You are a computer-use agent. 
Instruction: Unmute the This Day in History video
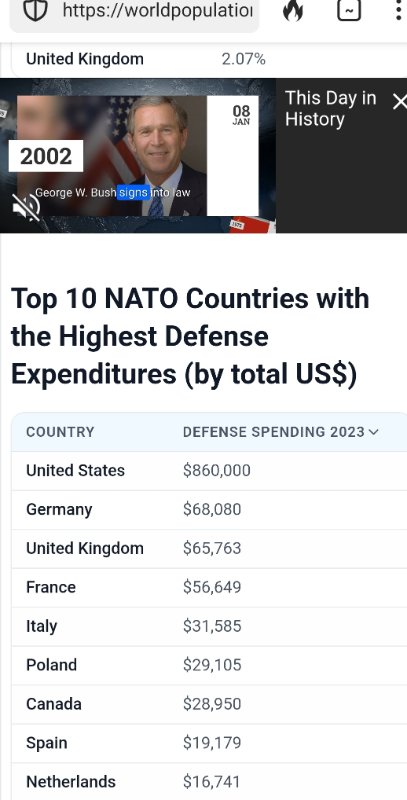[26, 207]
